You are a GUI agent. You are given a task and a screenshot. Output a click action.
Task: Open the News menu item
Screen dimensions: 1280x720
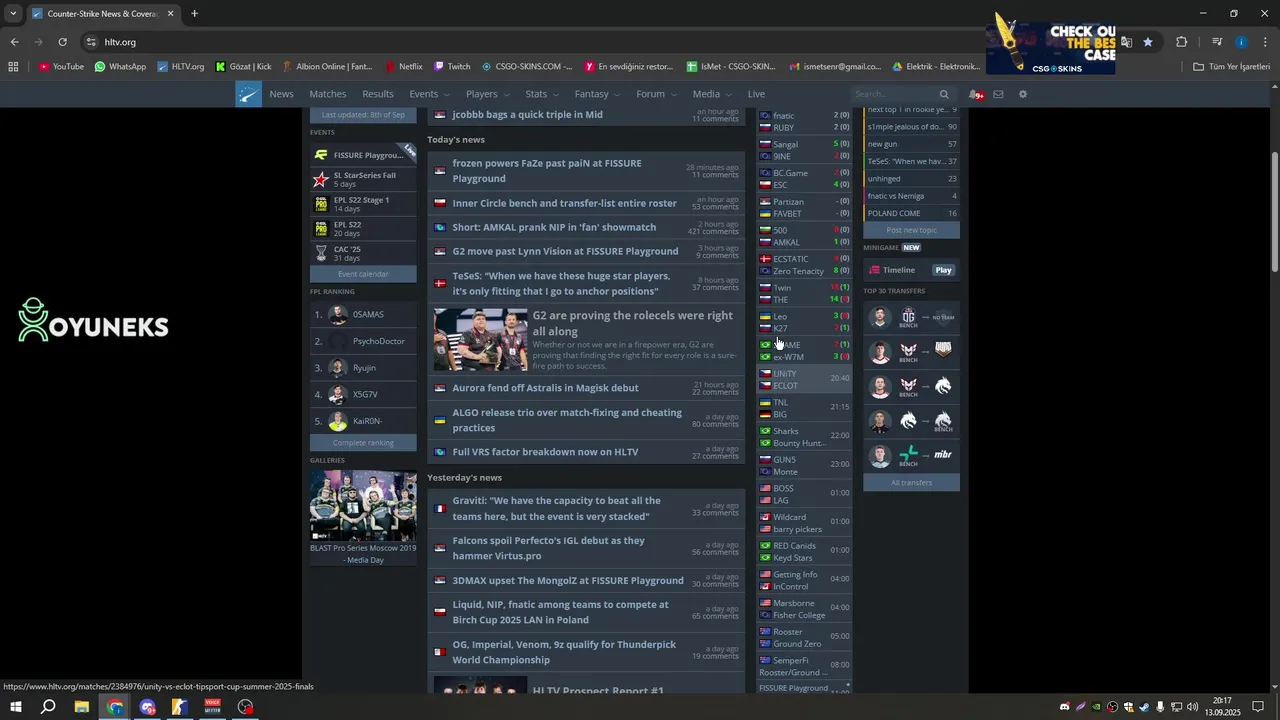281,94
